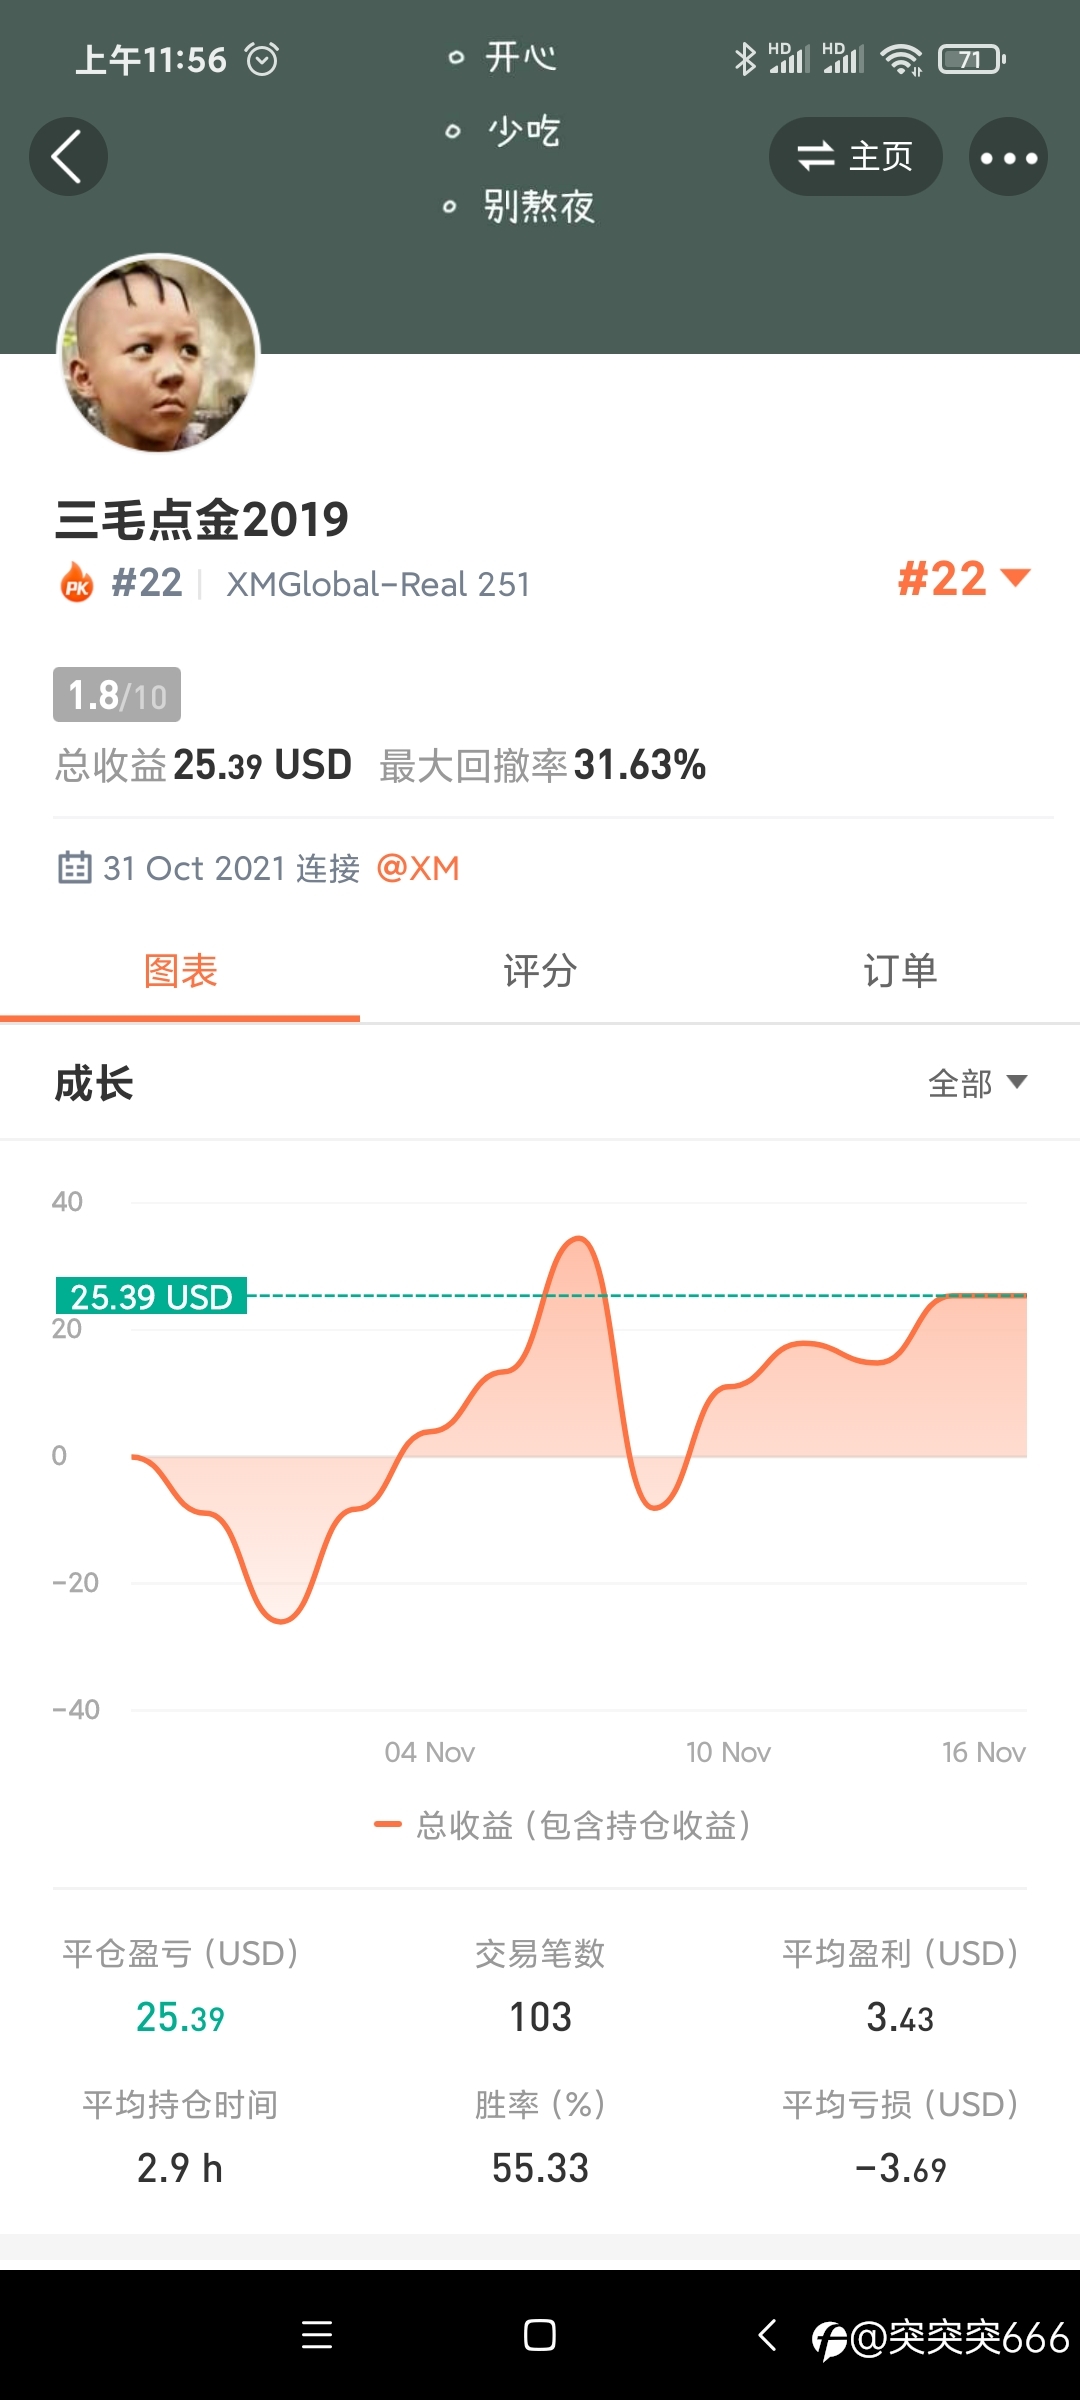
Task: Switch to the 订单 tab
Action: pyautogui.click(x=900, y=971)
